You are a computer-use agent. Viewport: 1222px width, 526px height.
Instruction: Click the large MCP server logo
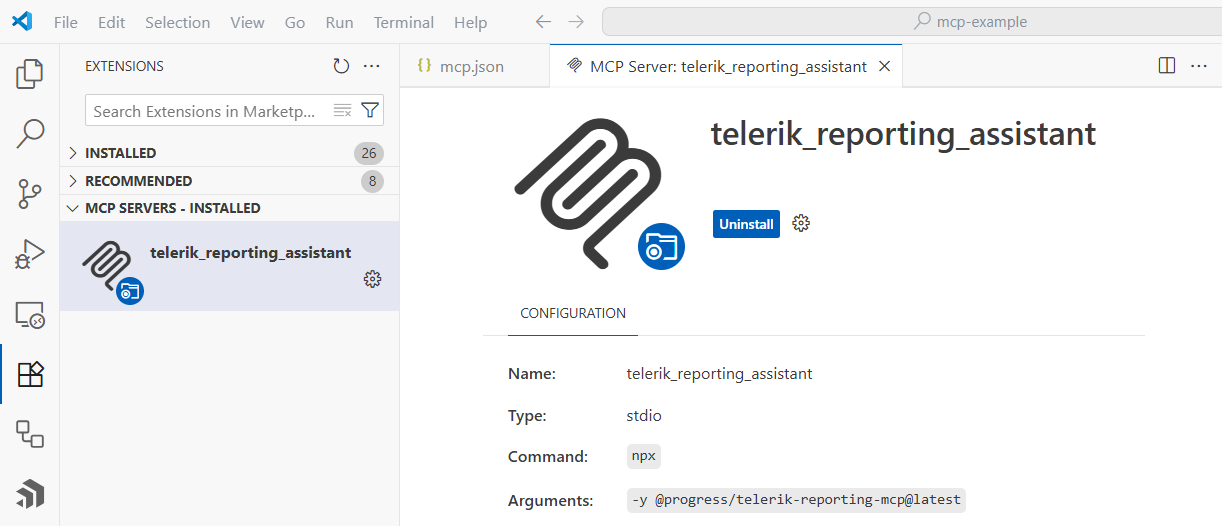[x=598, y=195]
